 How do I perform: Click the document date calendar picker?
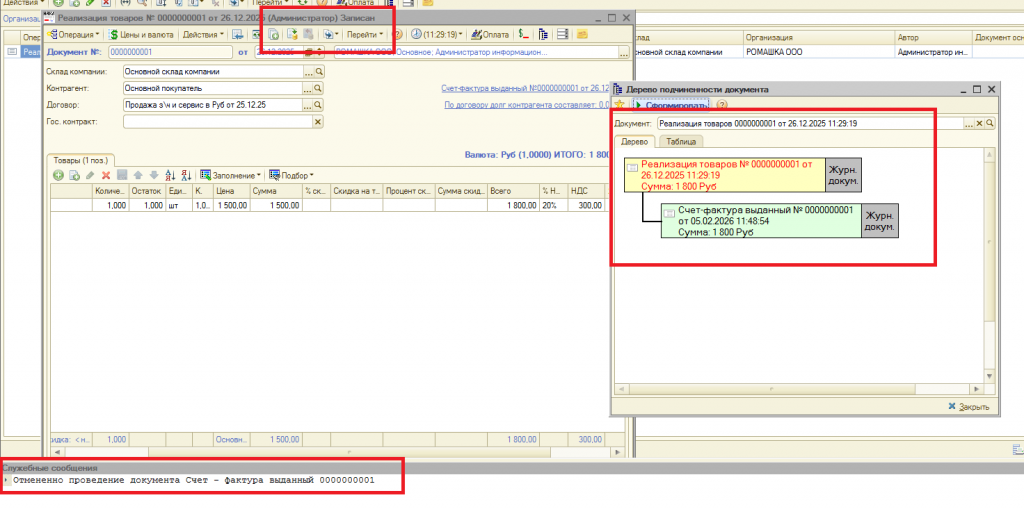coord(308,52)
